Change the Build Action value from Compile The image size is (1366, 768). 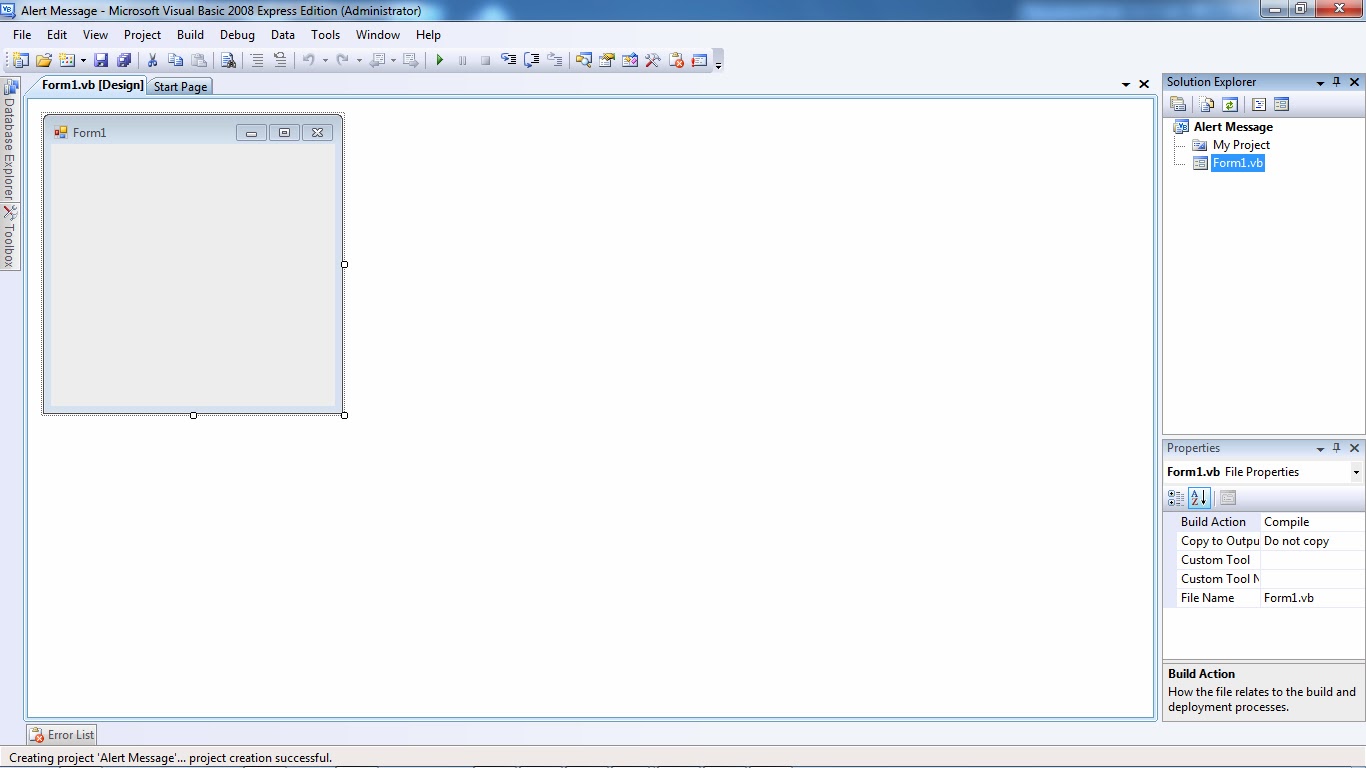(x=1300, y=521)
